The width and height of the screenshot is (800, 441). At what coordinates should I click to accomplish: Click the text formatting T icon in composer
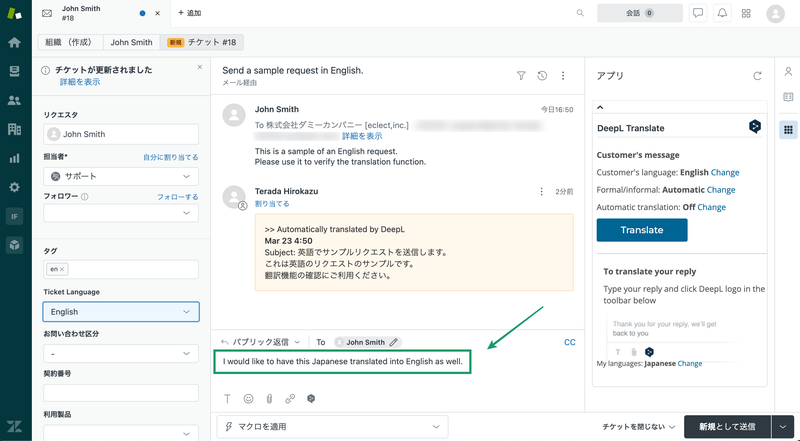click(228, 399)
